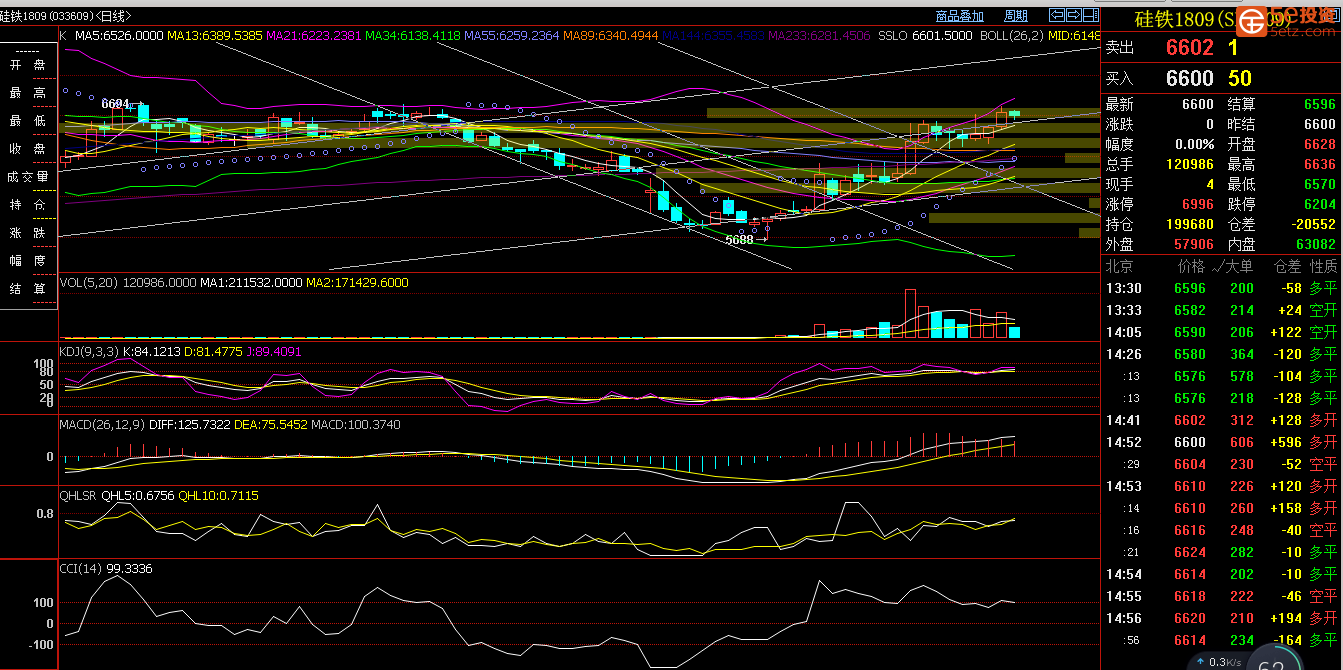Image resolution: width=1343 pixels, height=670 pixels.
Task: Toggle the split-panel layout icon
Action: click(1091, 15)
